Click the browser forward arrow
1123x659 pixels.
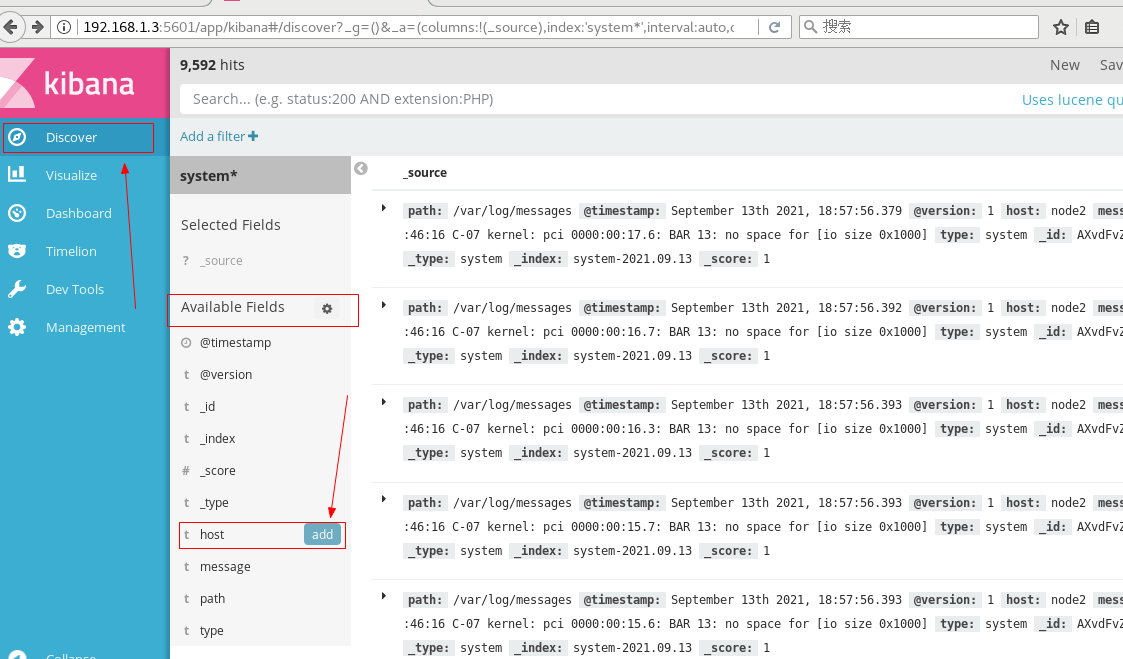pyautogui.click(x=37, y=27)
